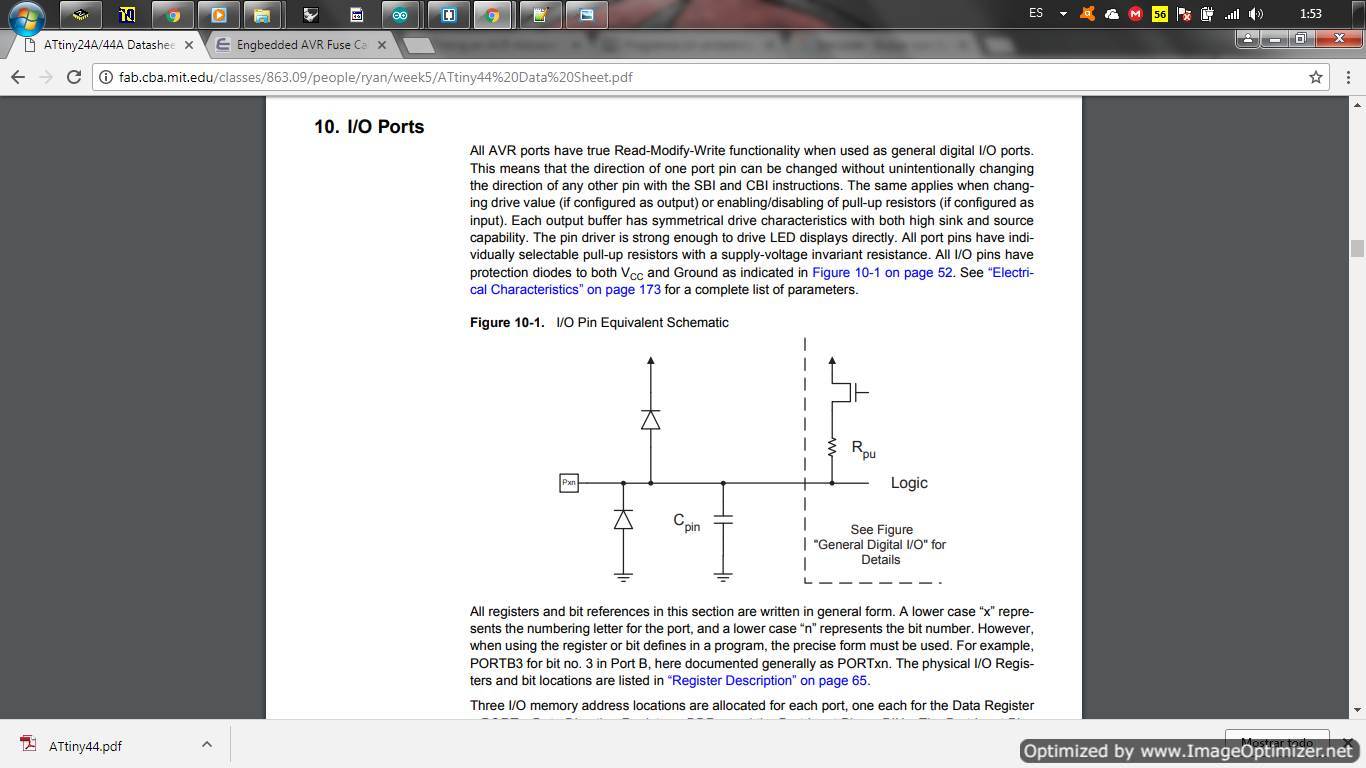This screenshot has height=768, width=1366.
Task: Show hidden system tray icons
Action: 1063,14
